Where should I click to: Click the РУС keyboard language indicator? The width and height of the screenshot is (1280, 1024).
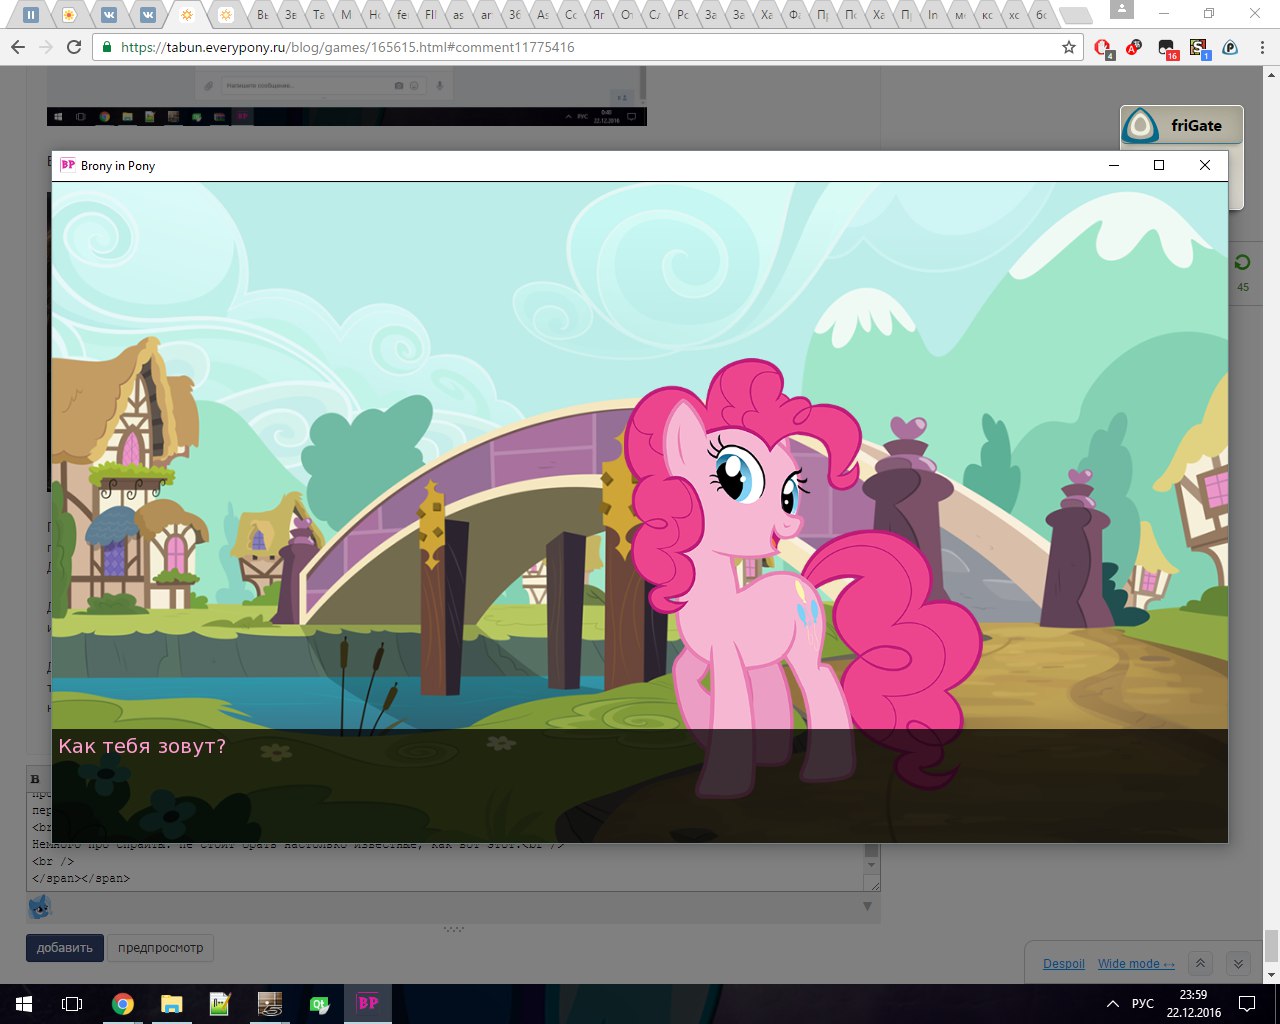1143,1004
